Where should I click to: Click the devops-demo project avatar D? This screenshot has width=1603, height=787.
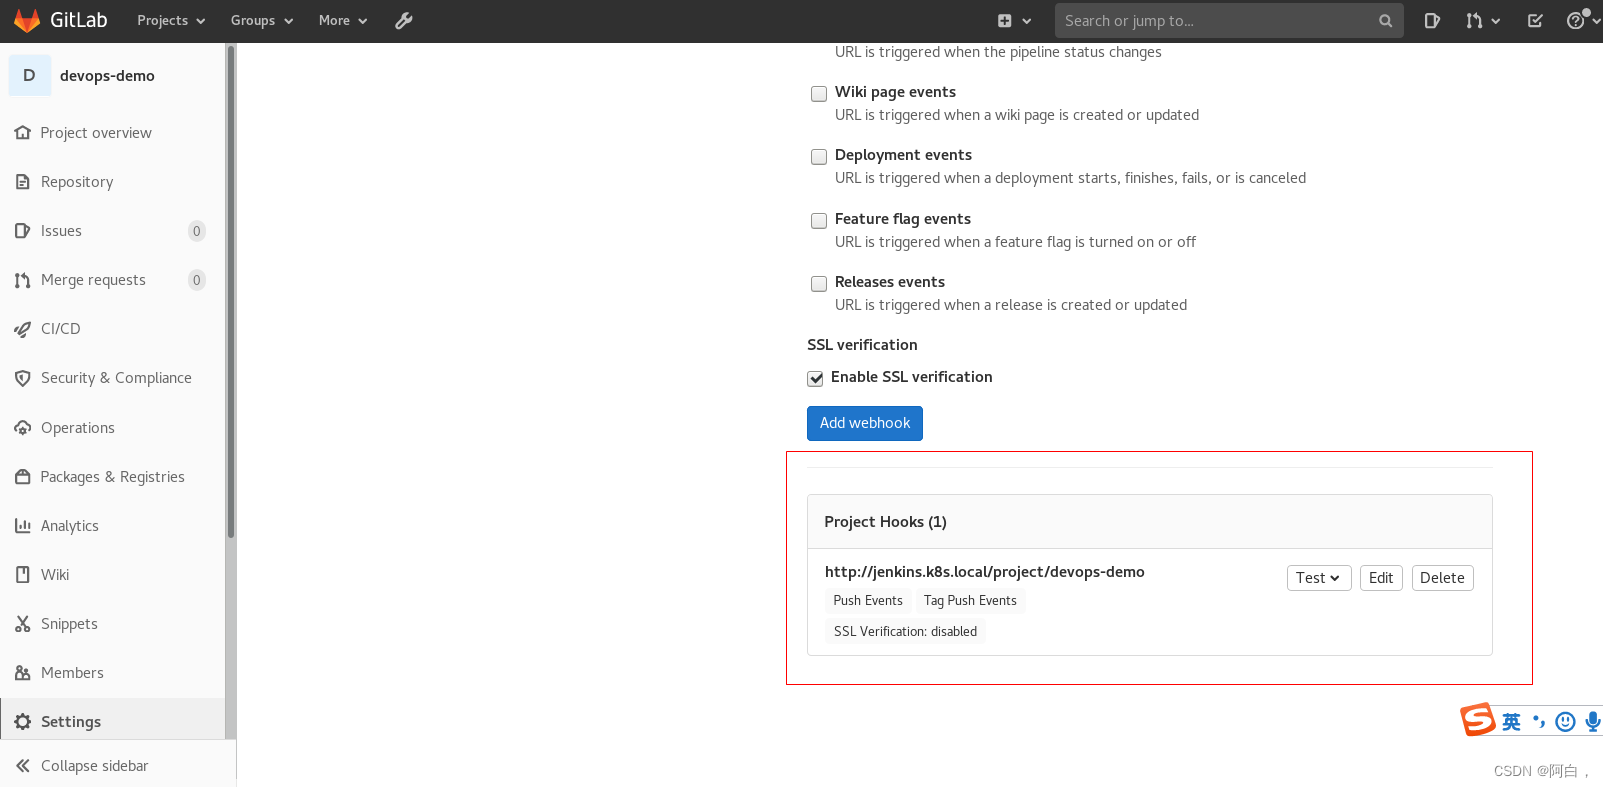click(30, 76)
